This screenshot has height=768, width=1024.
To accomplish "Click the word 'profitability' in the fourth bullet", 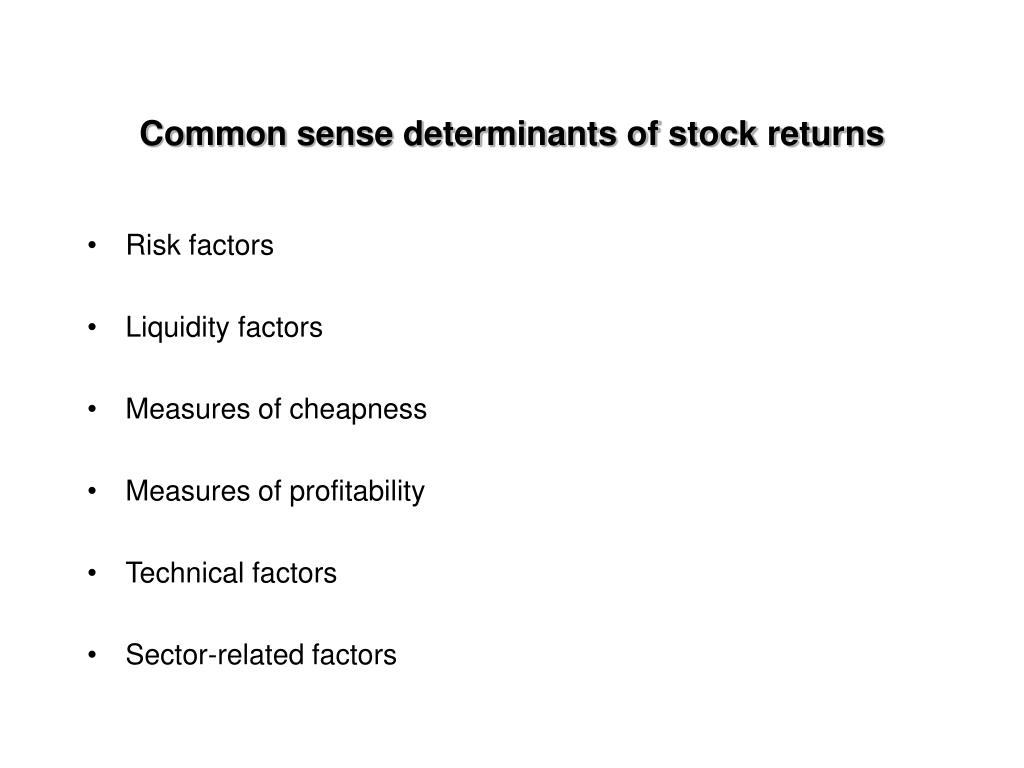I will pos(357,492).
